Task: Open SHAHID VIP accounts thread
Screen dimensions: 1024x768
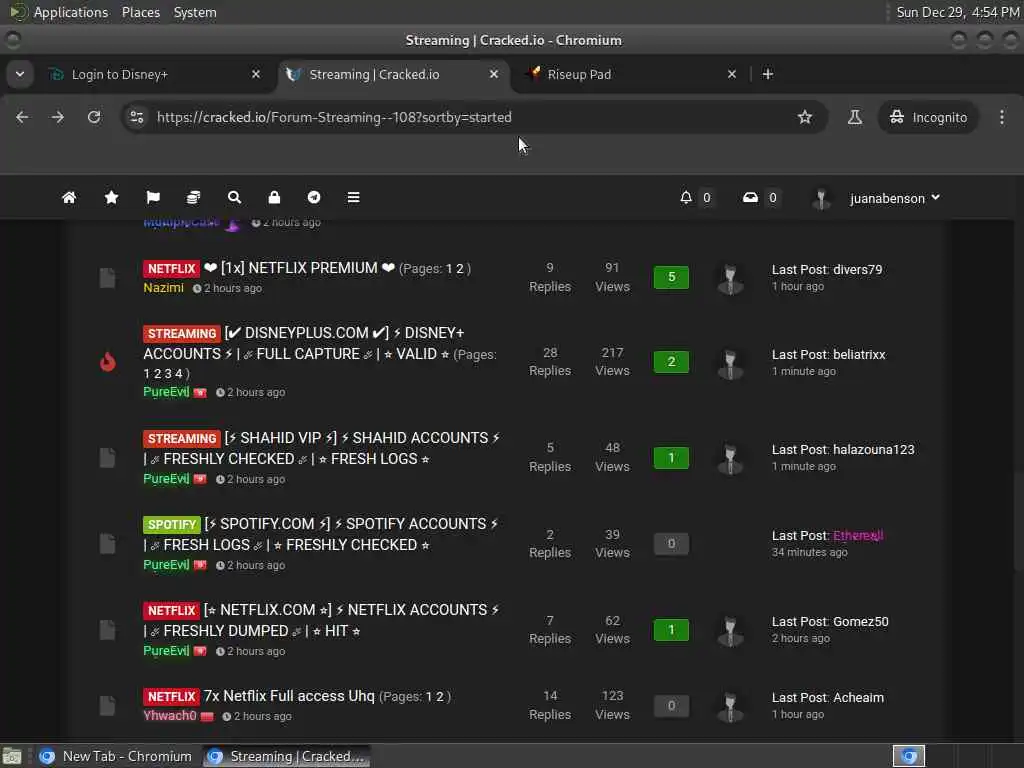Action: [323, 448]
